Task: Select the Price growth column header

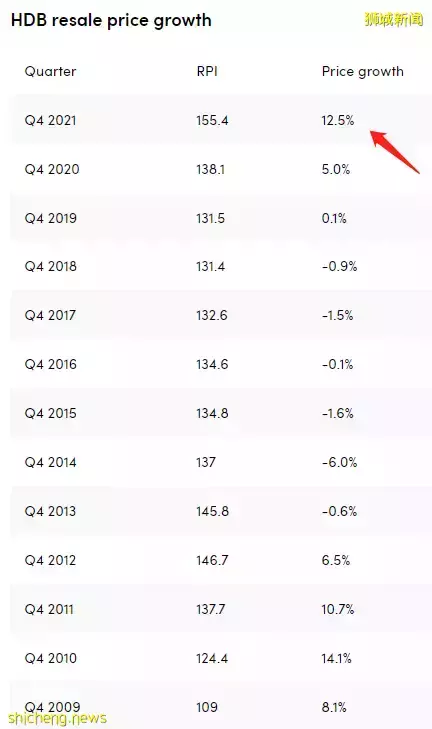Action: pos(363,72)
